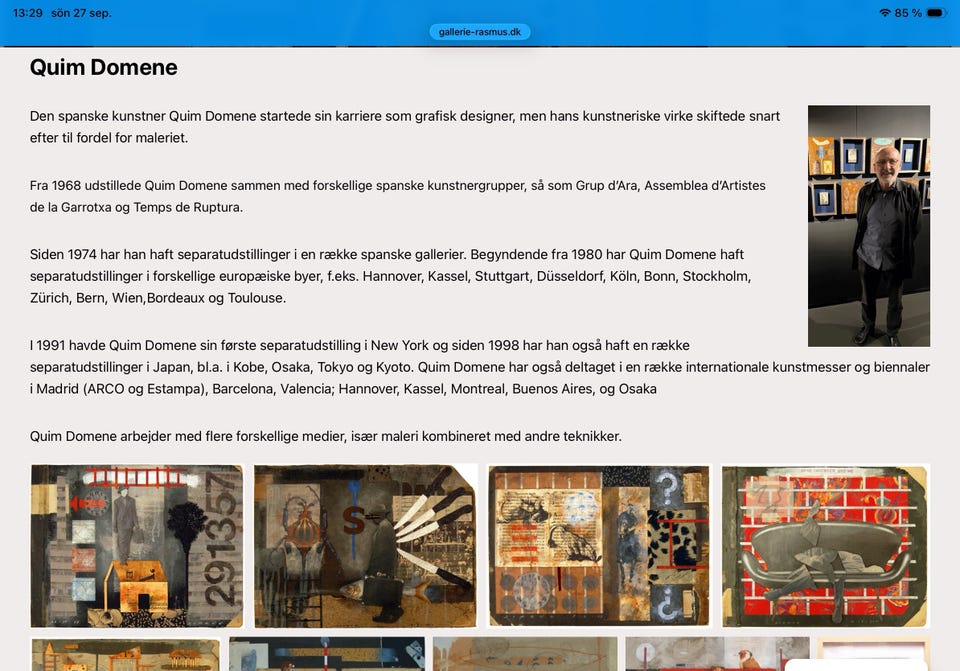Tap the Wi-Fi status icon

(x=885, y=13)
